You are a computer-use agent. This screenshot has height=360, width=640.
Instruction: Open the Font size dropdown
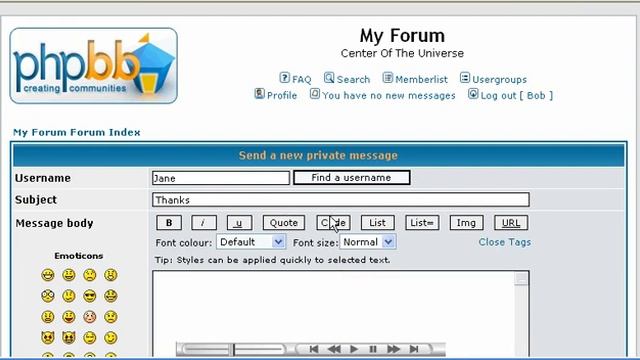pyautogui.click(x=368, y=242)
